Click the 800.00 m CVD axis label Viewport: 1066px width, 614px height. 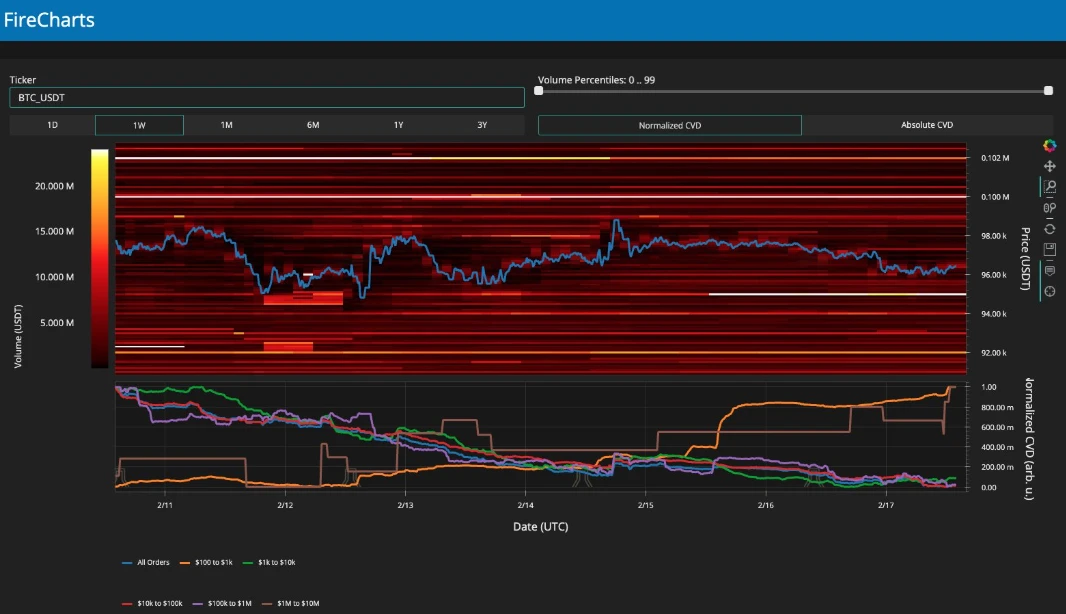click(x=997, y=407)
